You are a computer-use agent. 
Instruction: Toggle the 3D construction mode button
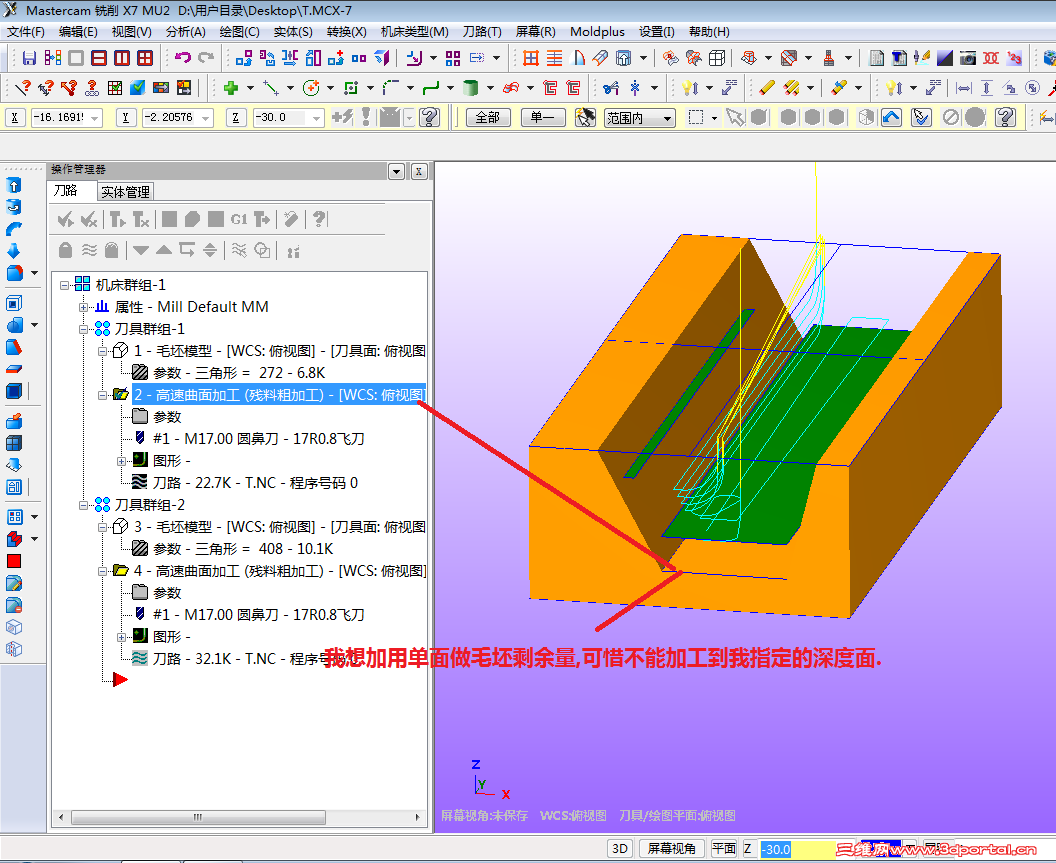(x=620, y=849)
